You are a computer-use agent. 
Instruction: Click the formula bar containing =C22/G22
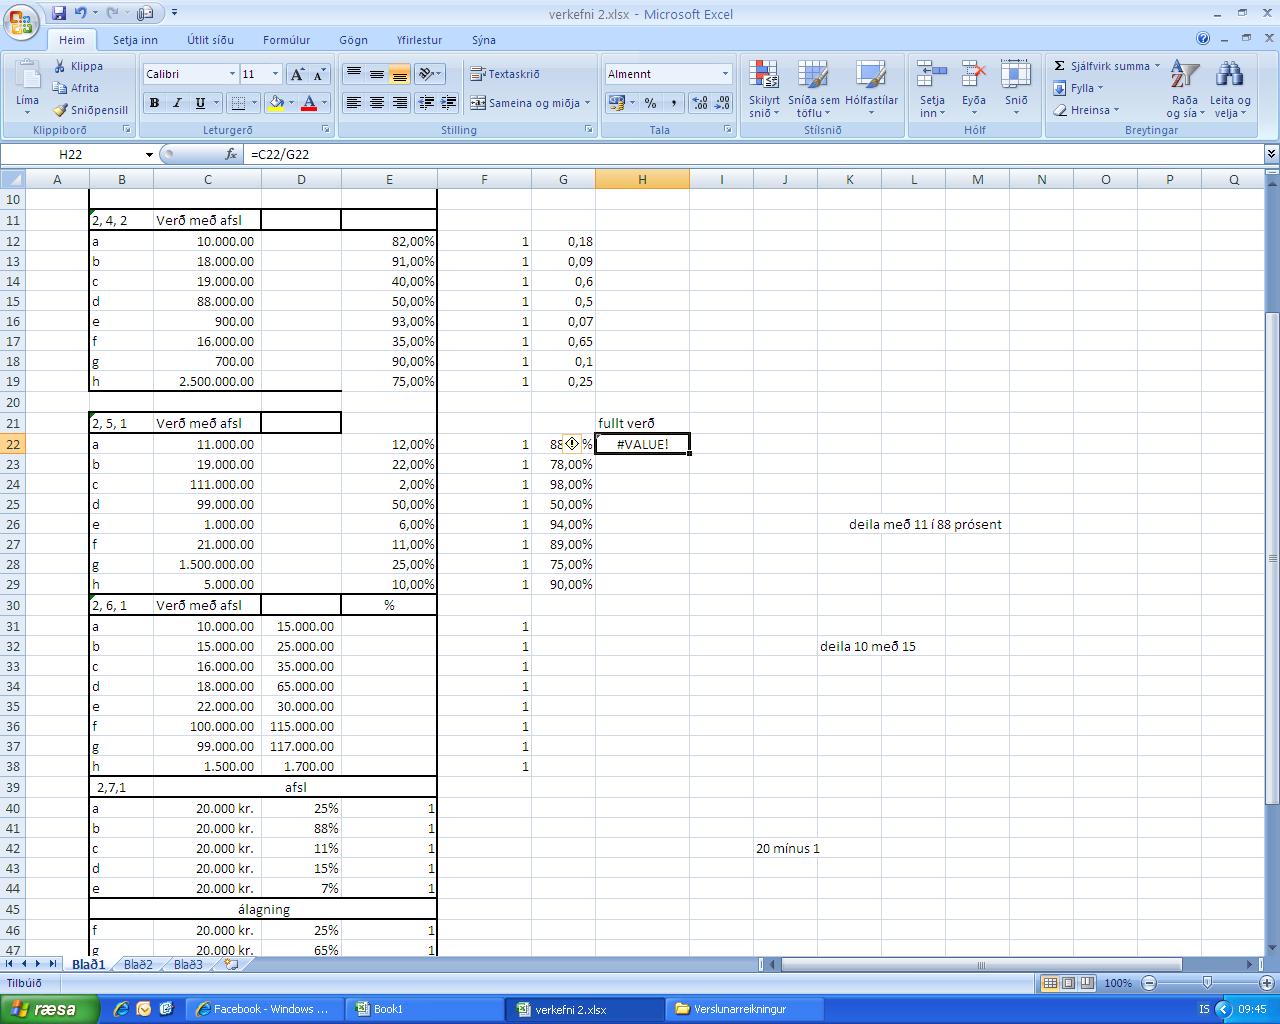700,154
